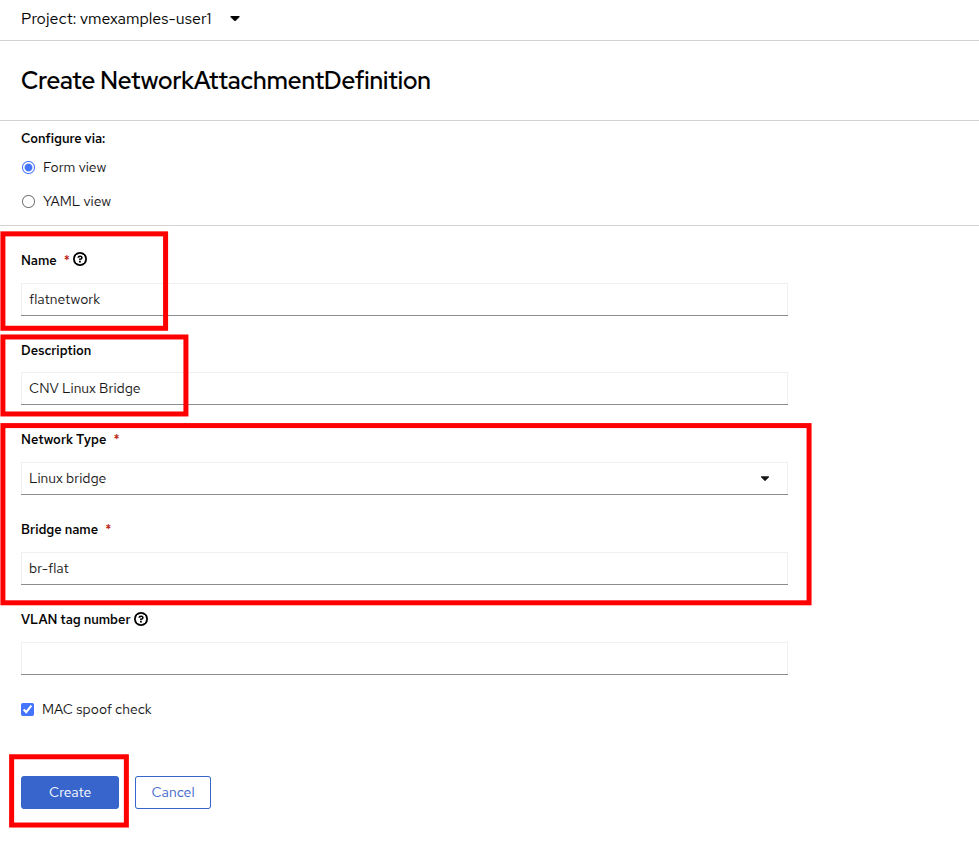Click the Create NetworkAttachmentDefinition heading
Image resolution: width=979 pixels, height=864 pixels.
(226, 81)
